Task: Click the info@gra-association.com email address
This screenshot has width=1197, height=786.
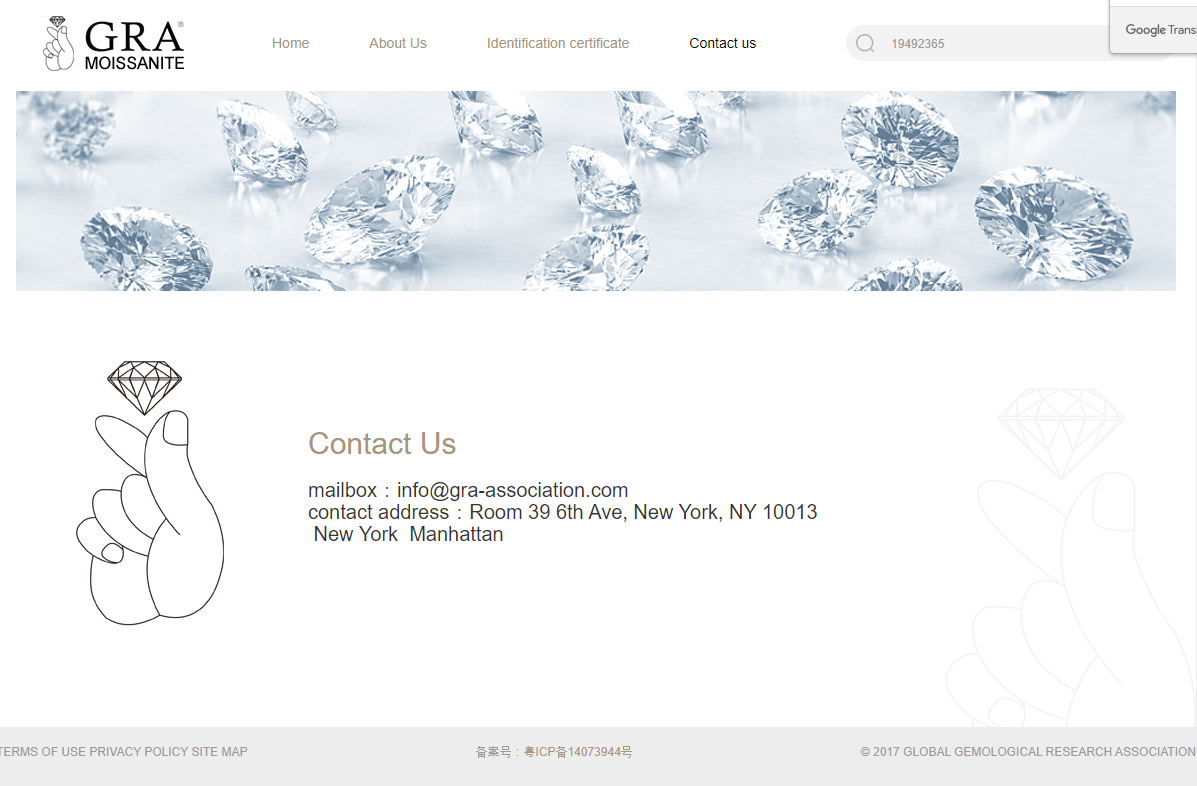Action: point(512,490)
